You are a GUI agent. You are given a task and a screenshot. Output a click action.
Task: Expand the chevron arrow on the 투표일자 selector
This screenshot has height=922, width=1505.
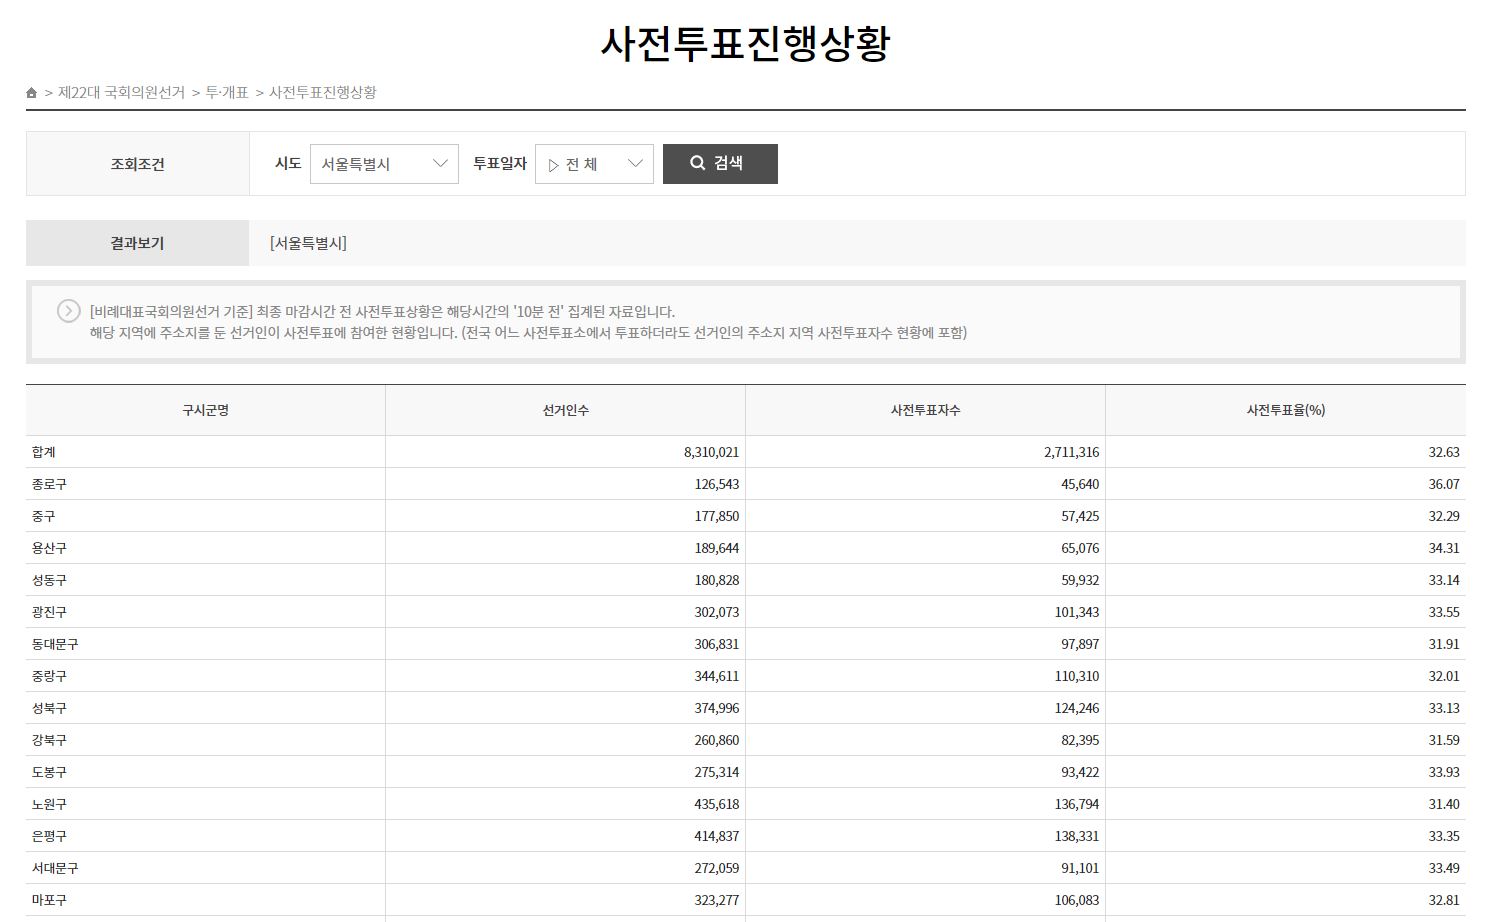(x=634, y=163)
